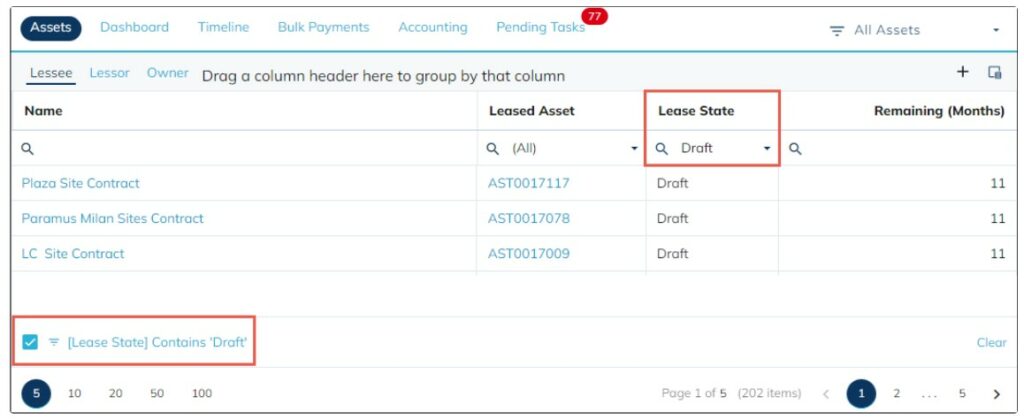1024x420 pixels.
Task: Switch to the Dashboard tab
Action: tap(134, 27)
